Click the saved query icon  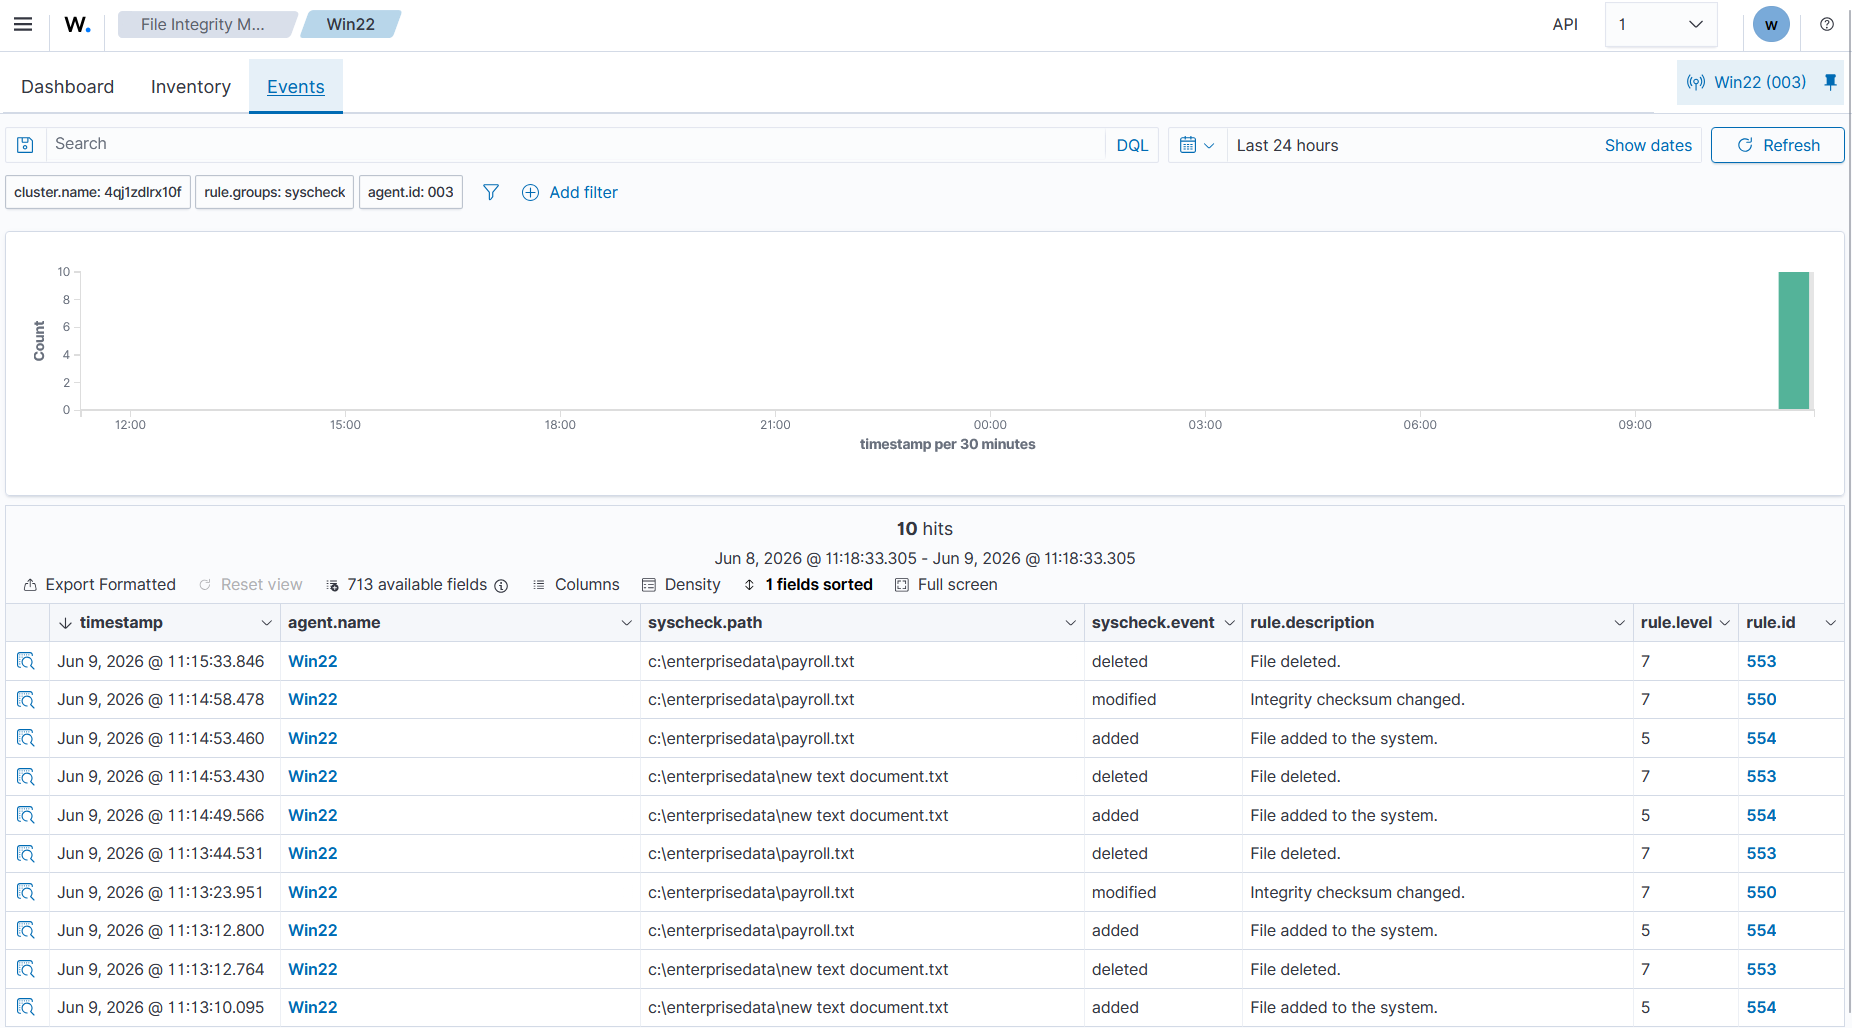pyautogui.click(x=26, y=145)
